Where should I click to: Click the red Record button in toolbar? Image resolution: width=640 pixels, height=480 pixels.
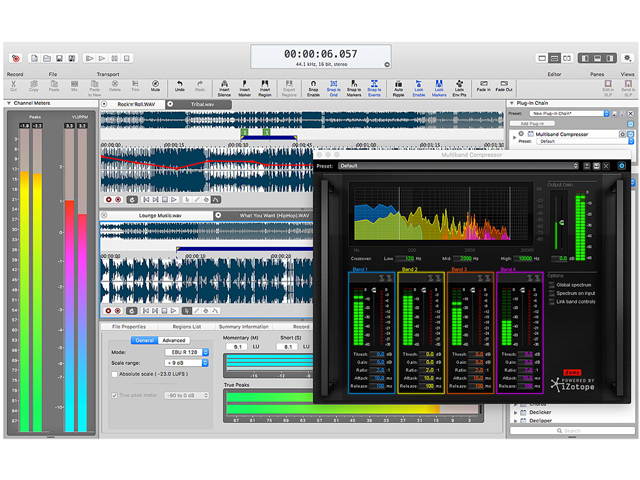click(x=16, y=59)
